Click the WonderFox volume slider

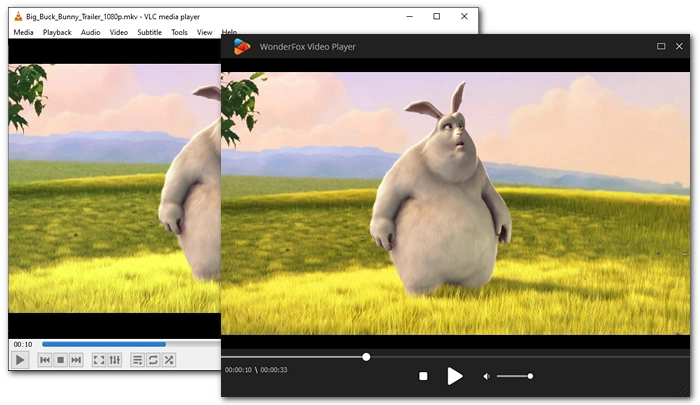[x=515, y=376]
